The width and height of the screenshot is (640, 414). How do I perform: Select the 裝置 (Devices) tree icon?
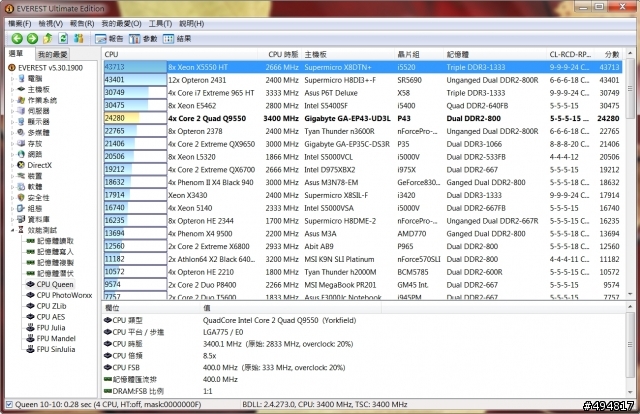(x=21, y=176)
